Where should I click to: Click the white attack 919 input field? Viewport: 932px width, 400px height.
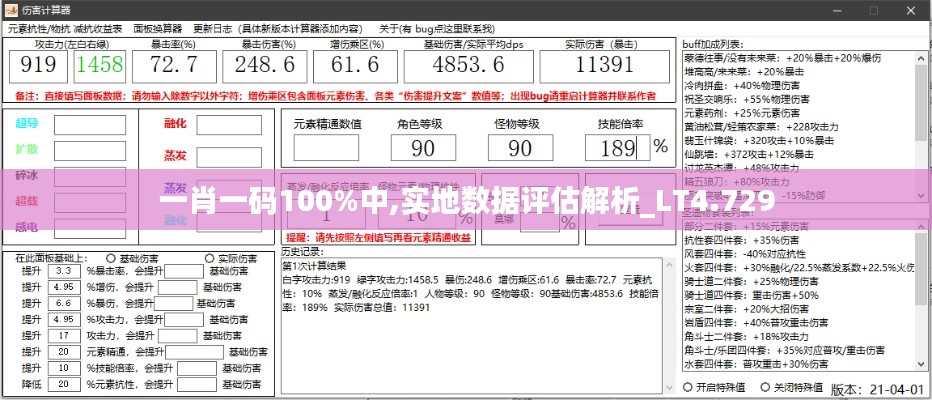click(x=38, y=66)
